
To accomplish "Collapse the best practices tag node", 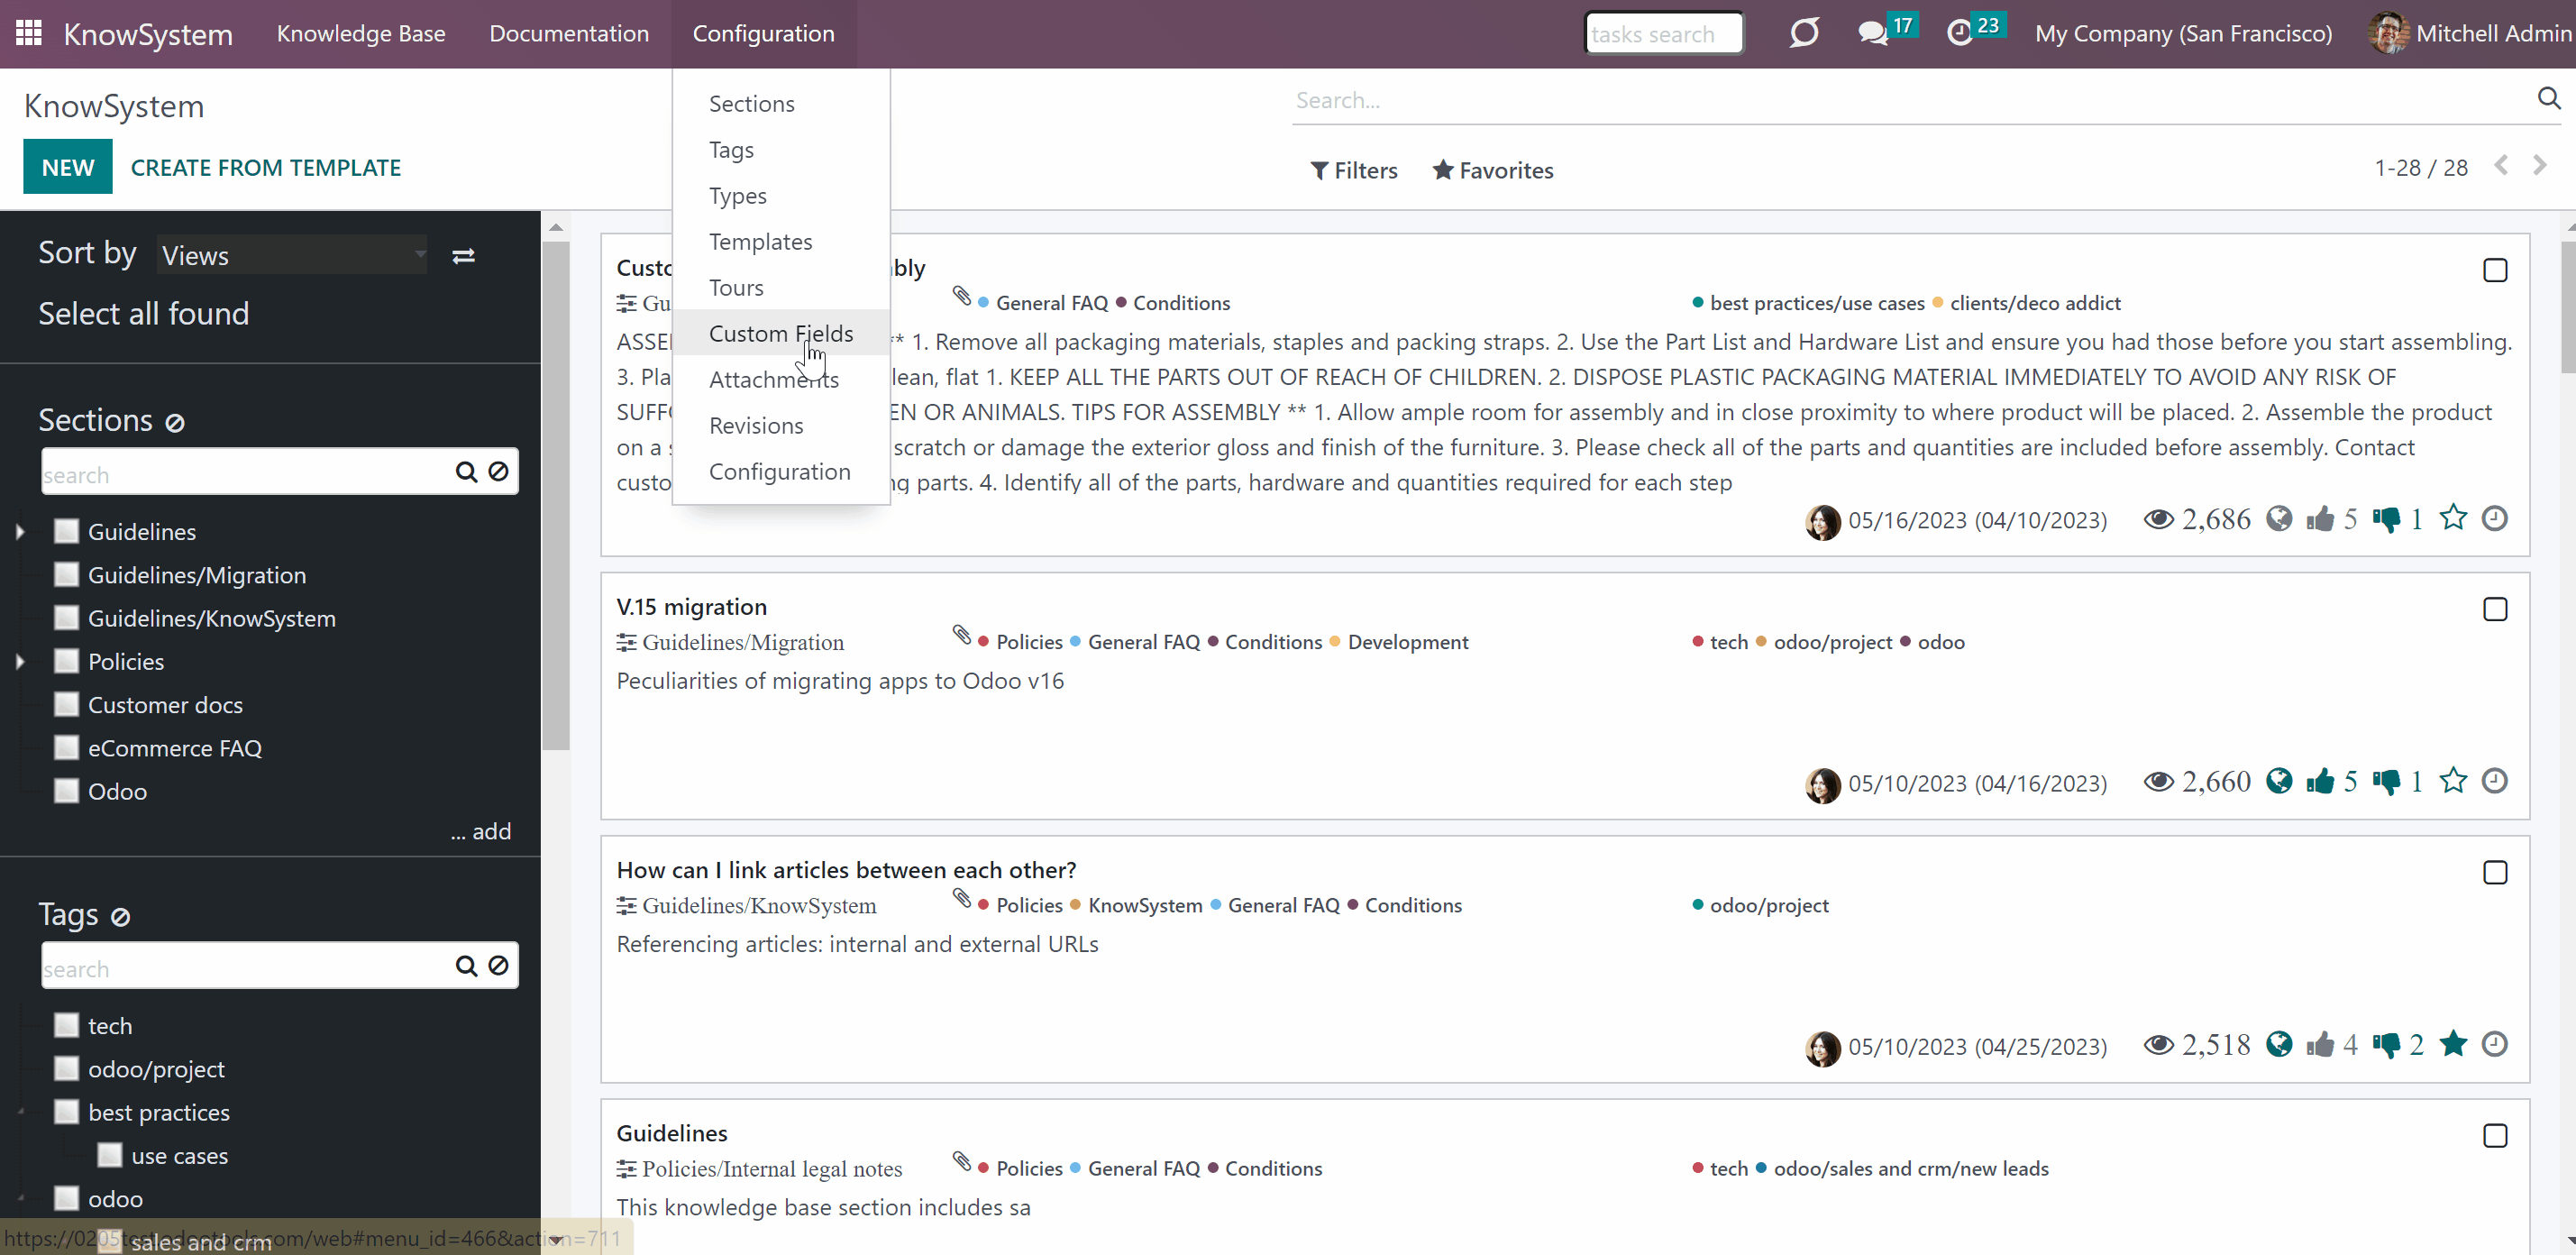I will (x=20, y=1113).
